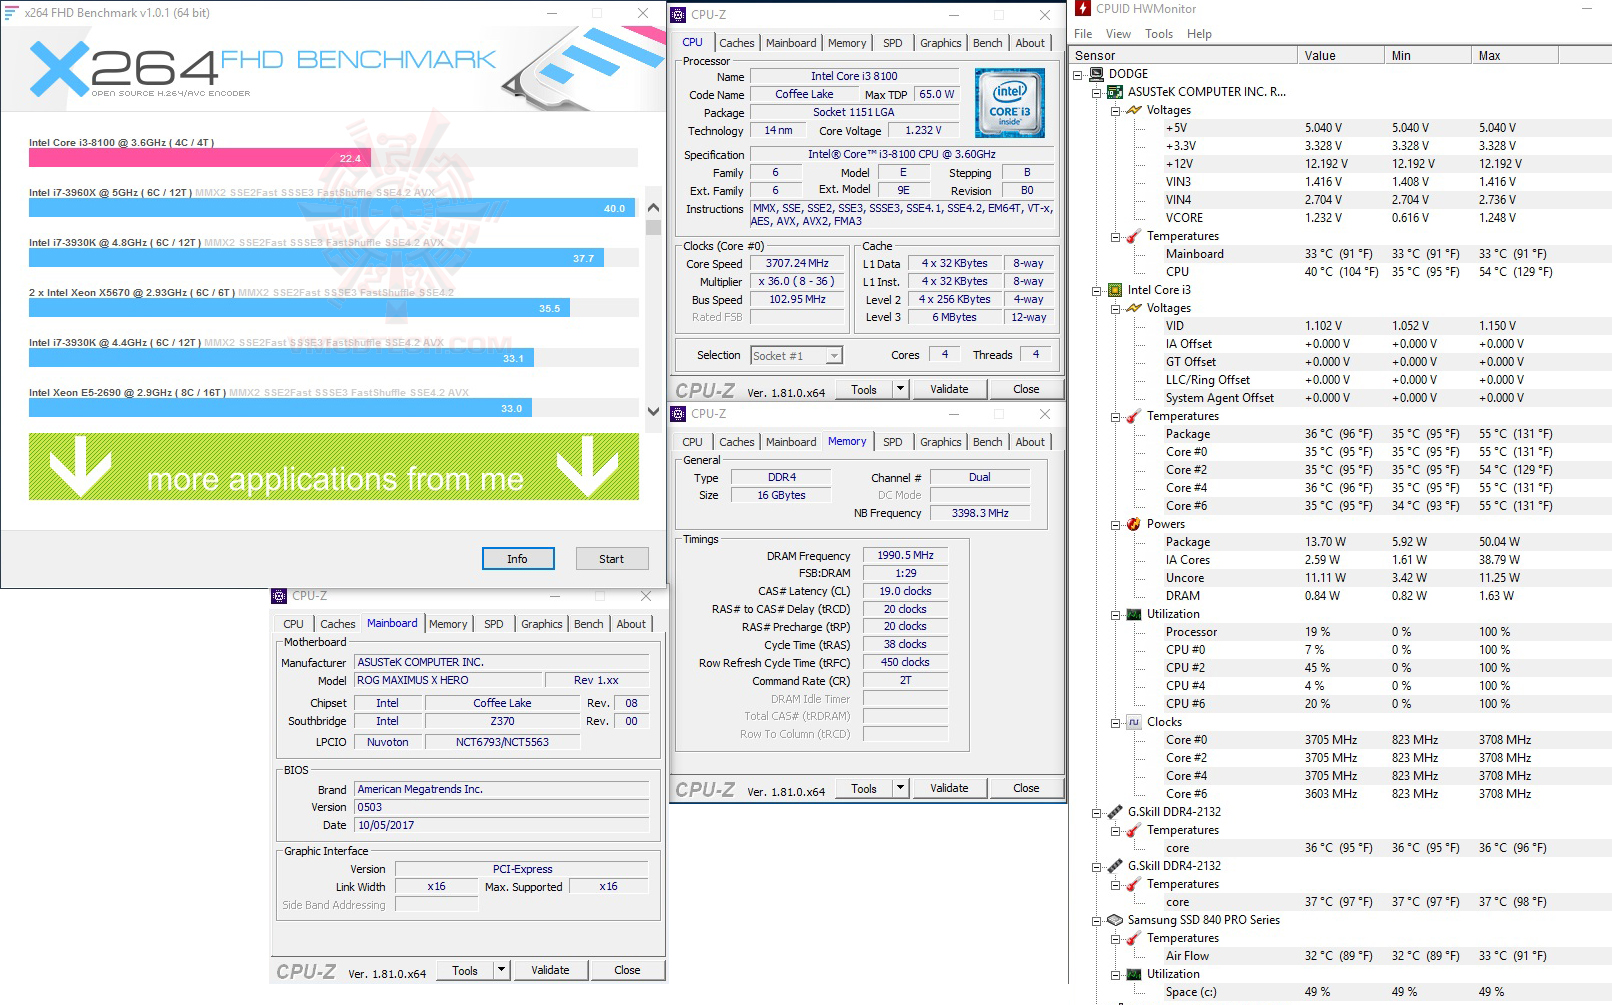This screenshot has height=1005, width=1612.
Task: Click the Tools button in the CPU-Z Mainboard window
Action: tap(465, 970)
